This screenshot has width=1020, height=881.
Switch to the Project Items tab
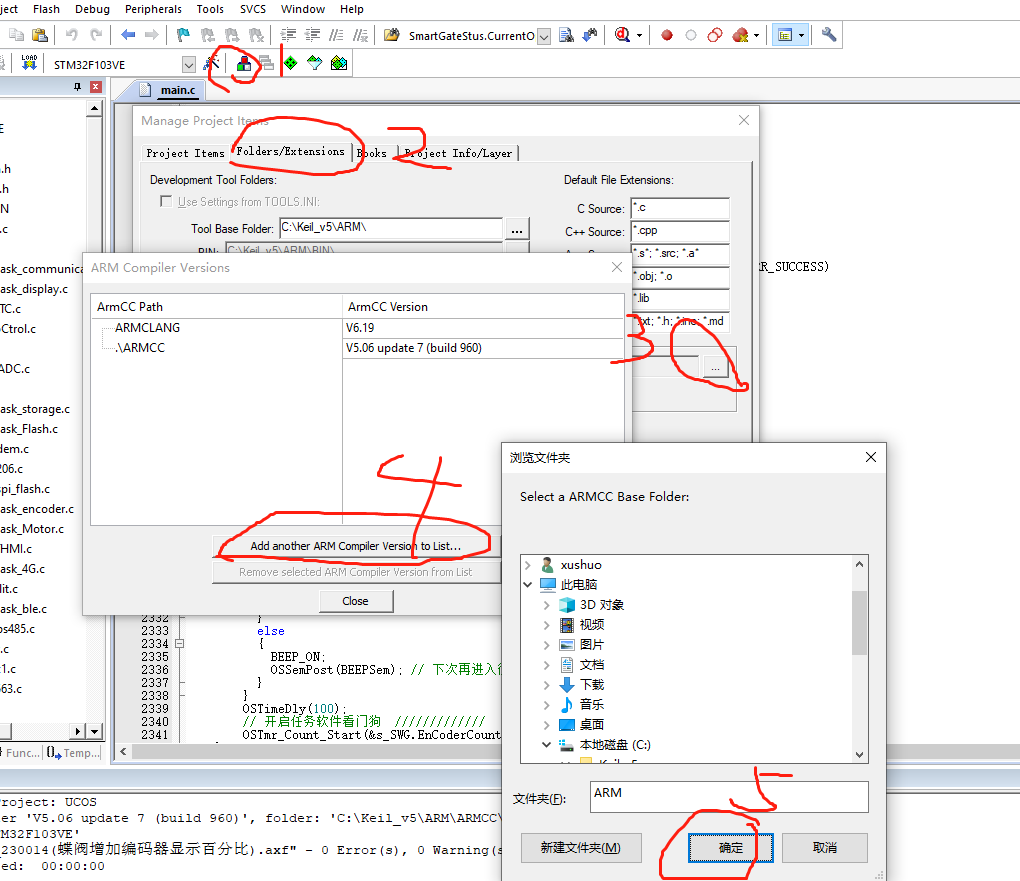pyautogui.click(x=185, y=153)
